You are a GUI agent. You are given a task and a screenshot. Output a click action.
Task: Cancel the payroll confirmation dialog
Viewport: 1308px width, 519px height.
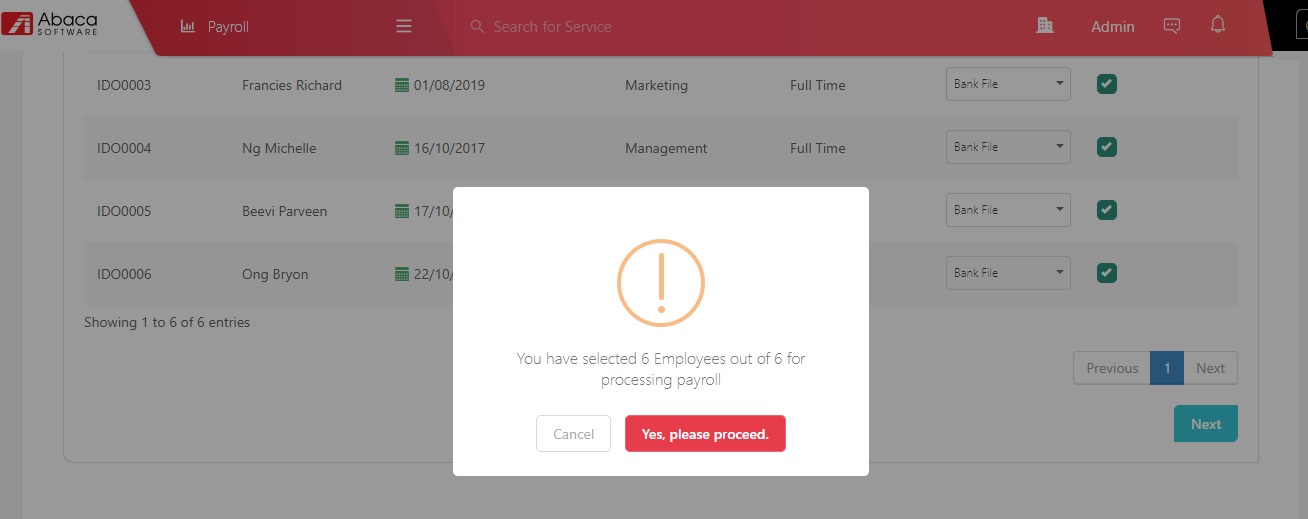pos(573,434)
